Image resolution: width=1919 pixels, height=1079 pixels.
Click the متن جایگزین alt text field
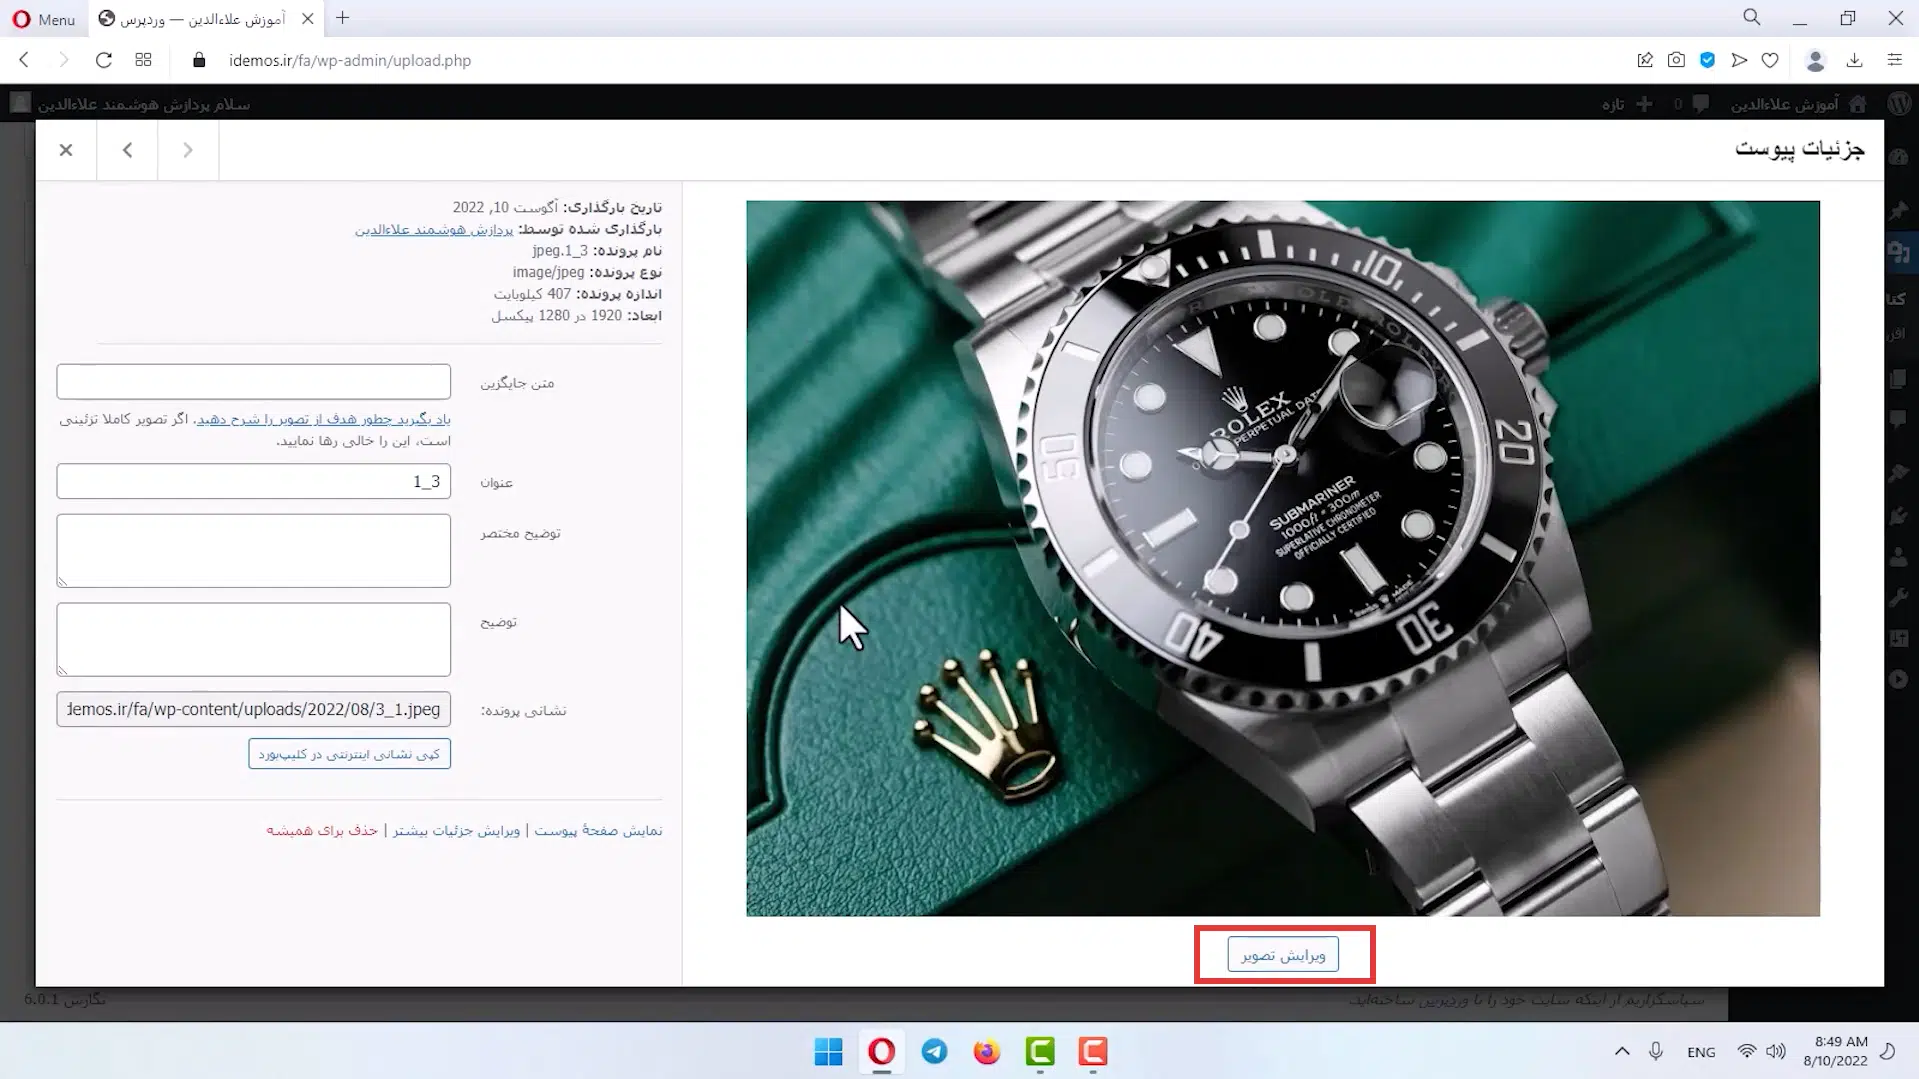pyautogui.click(x=254, y=382)
